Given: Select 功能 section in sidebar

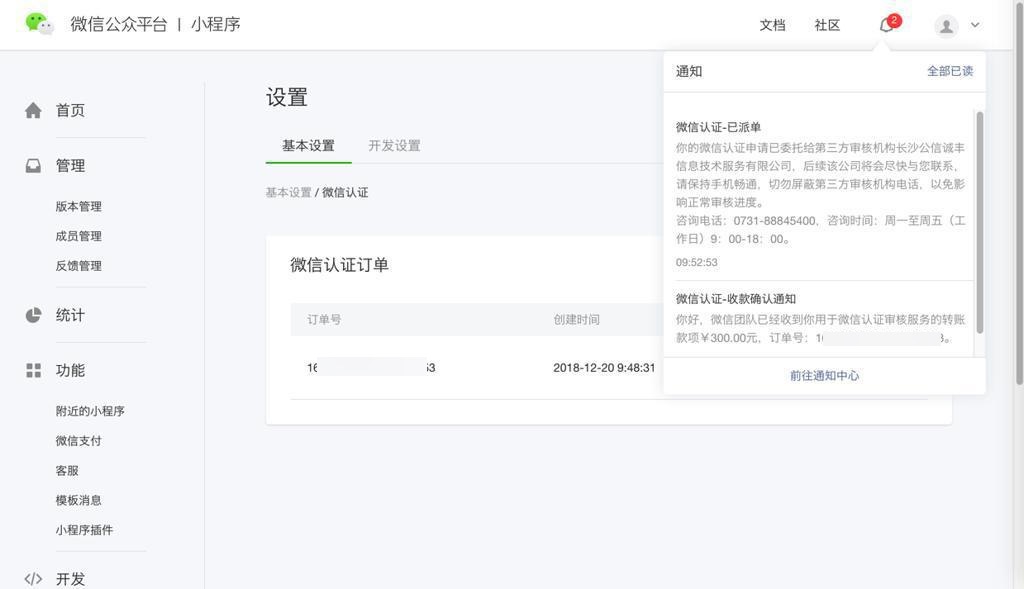Looking at the screenshot, I should tap(70, 370).
